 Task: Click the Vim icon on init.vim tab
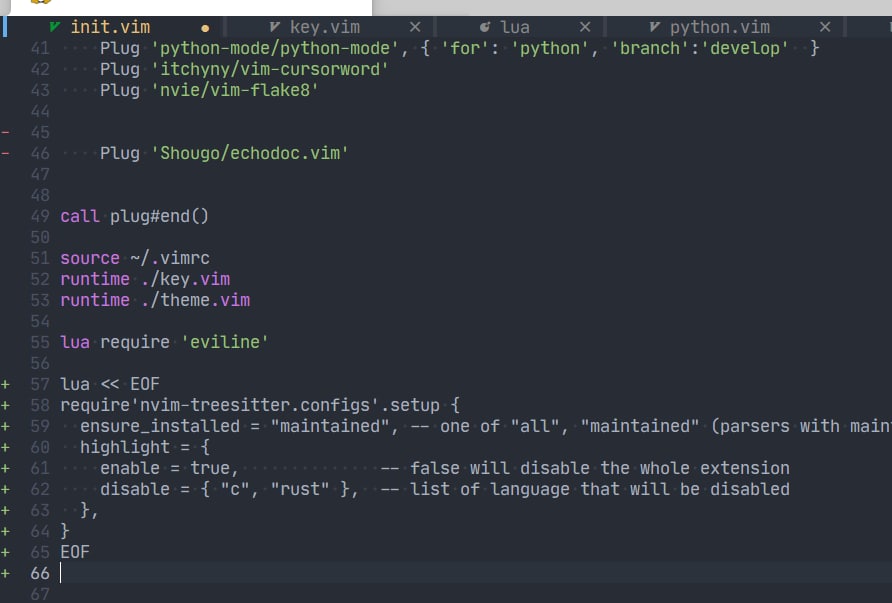pos(54,27)
